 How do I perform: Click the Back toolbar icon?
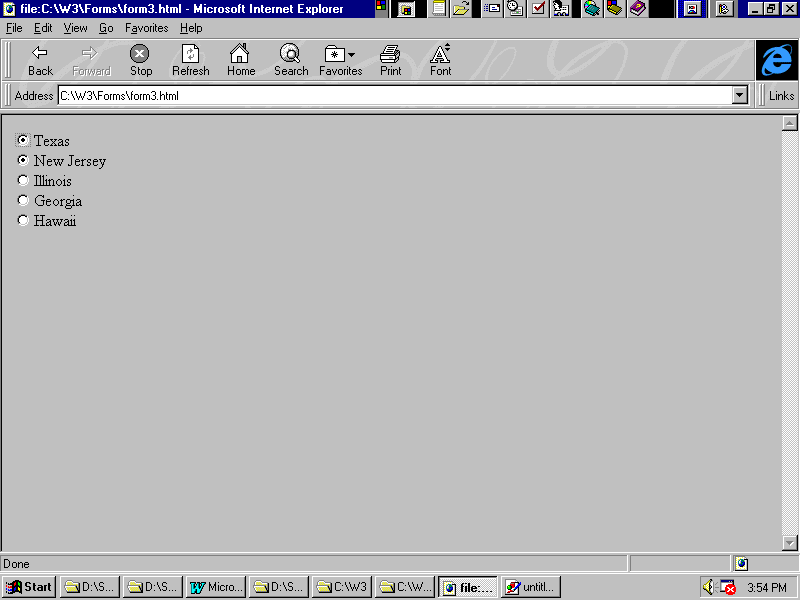(40, 59)
